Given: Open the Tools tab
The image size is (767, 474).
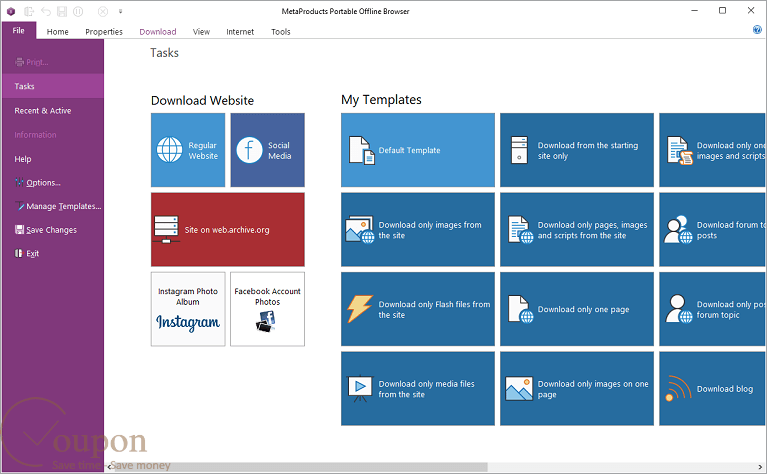Looking at the screenshot, I should 281,32.
